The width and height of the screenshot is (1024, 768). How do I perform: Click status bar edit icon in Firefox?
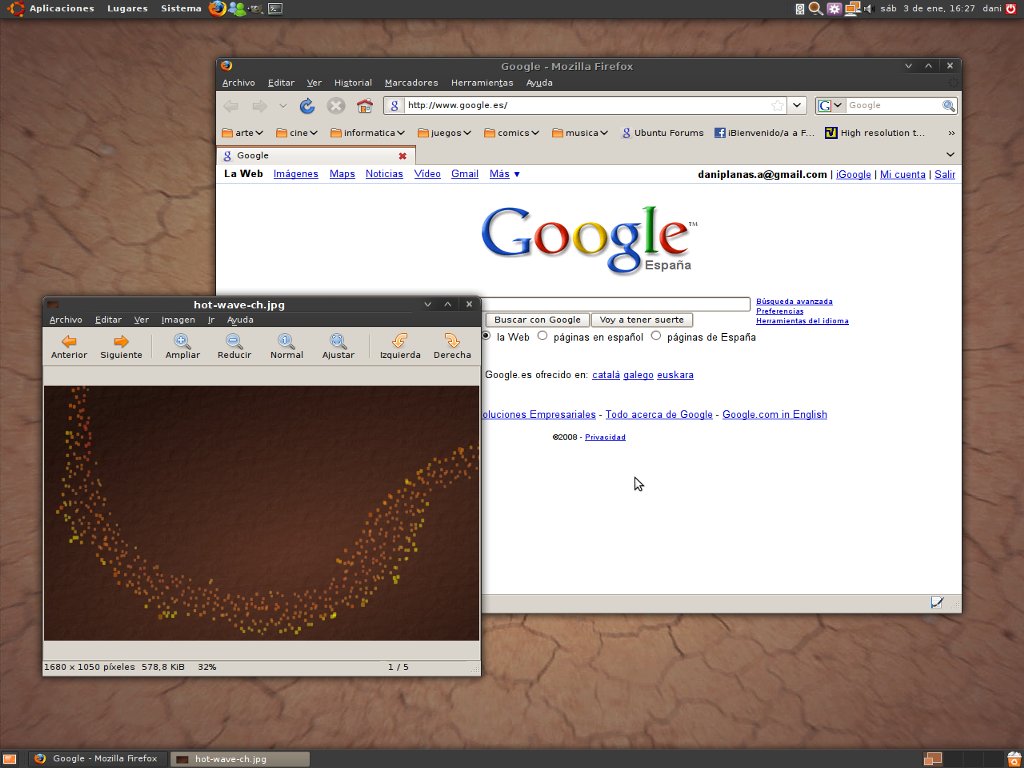(x=936, y=602)
